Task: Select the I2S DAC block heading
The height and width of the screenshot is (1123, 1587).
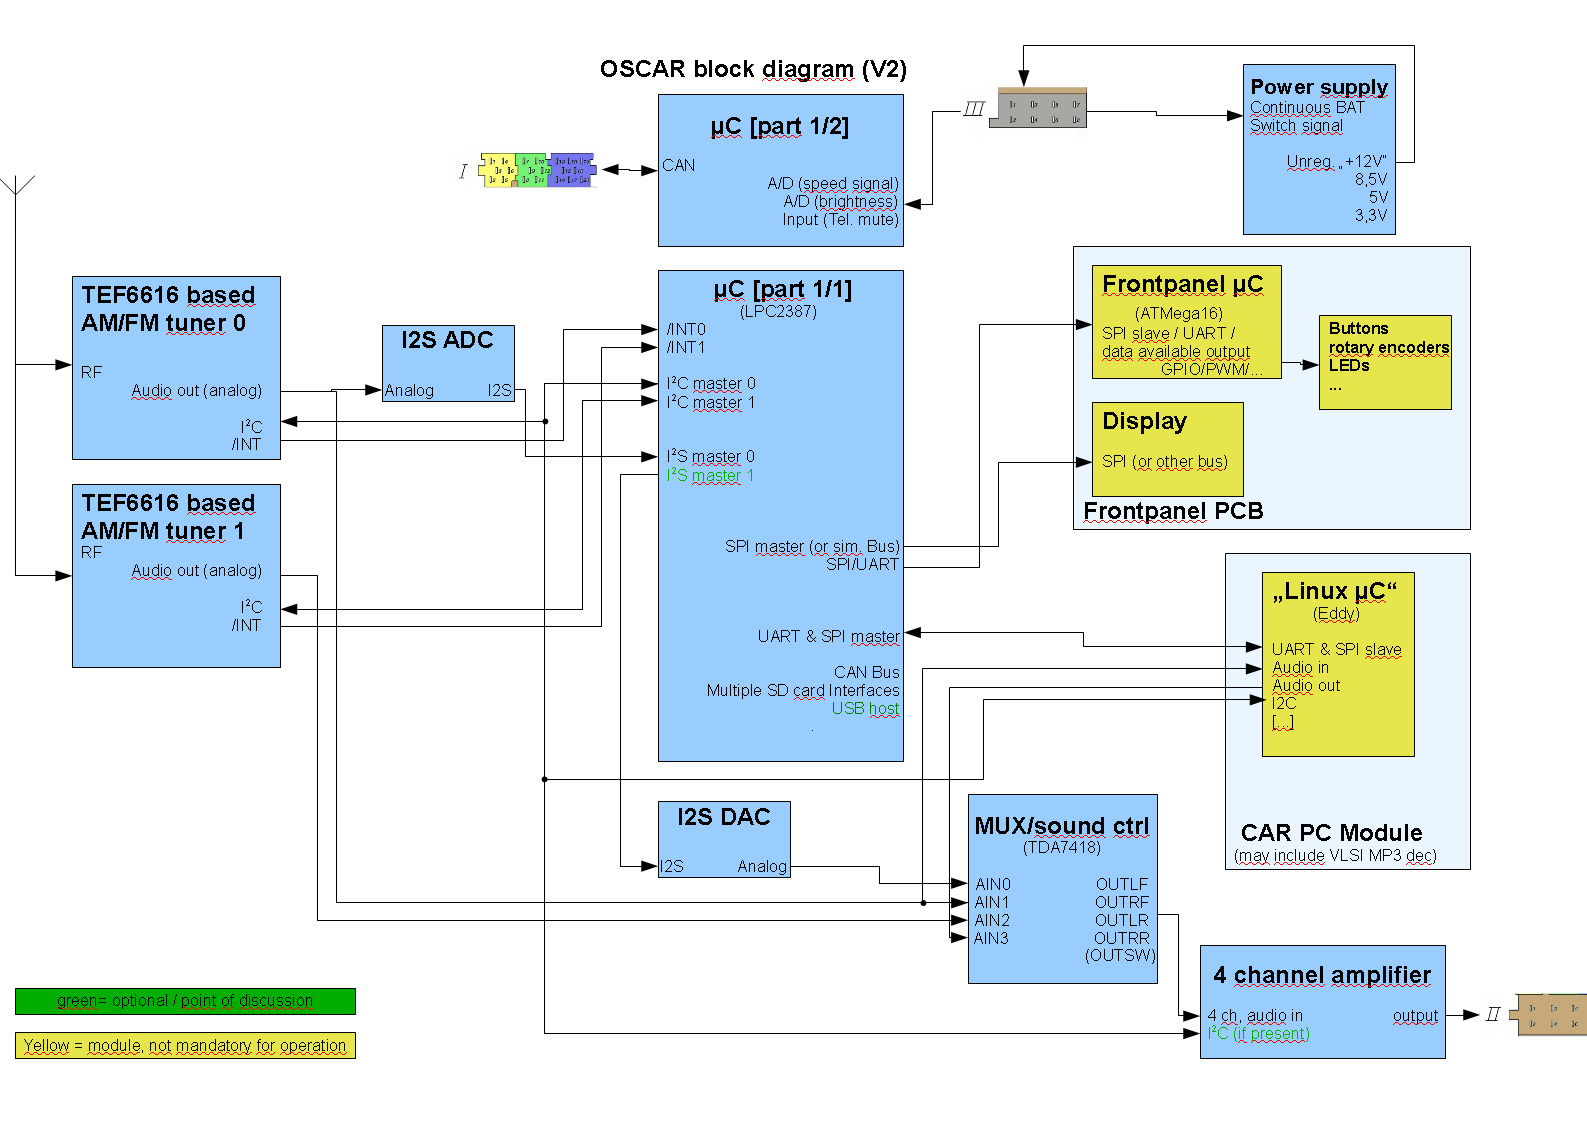Action: [x=724, y=817]
